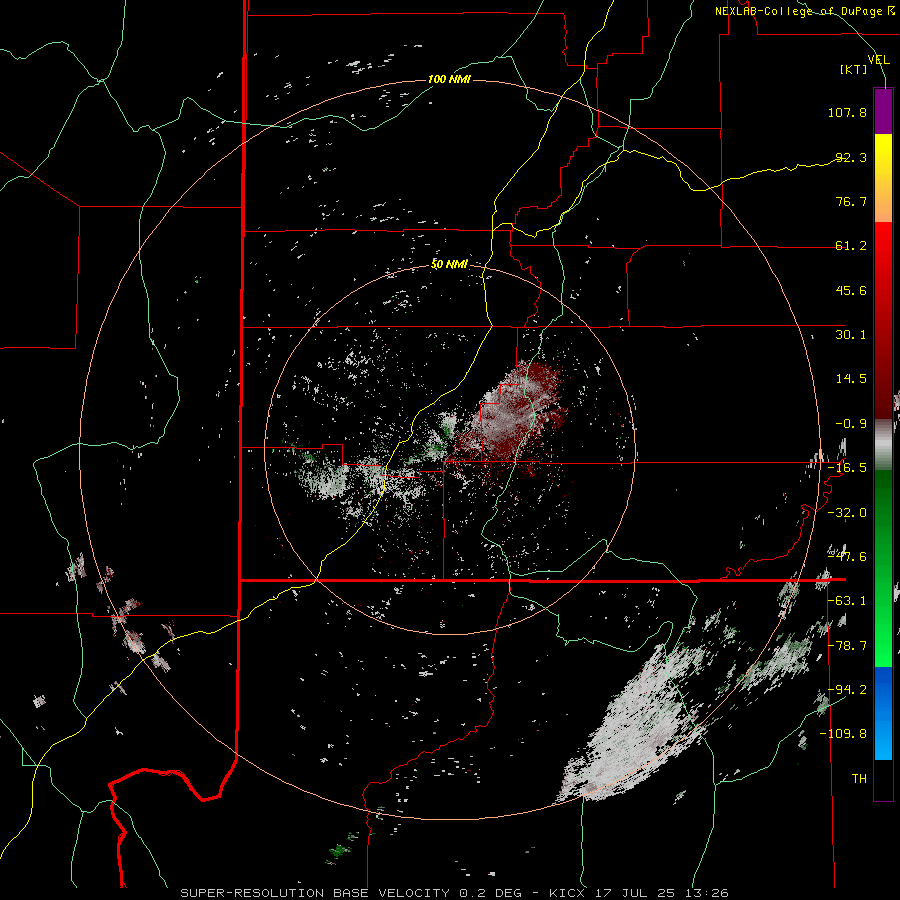Click the 92.3 legend value

[x=851, y=157]
